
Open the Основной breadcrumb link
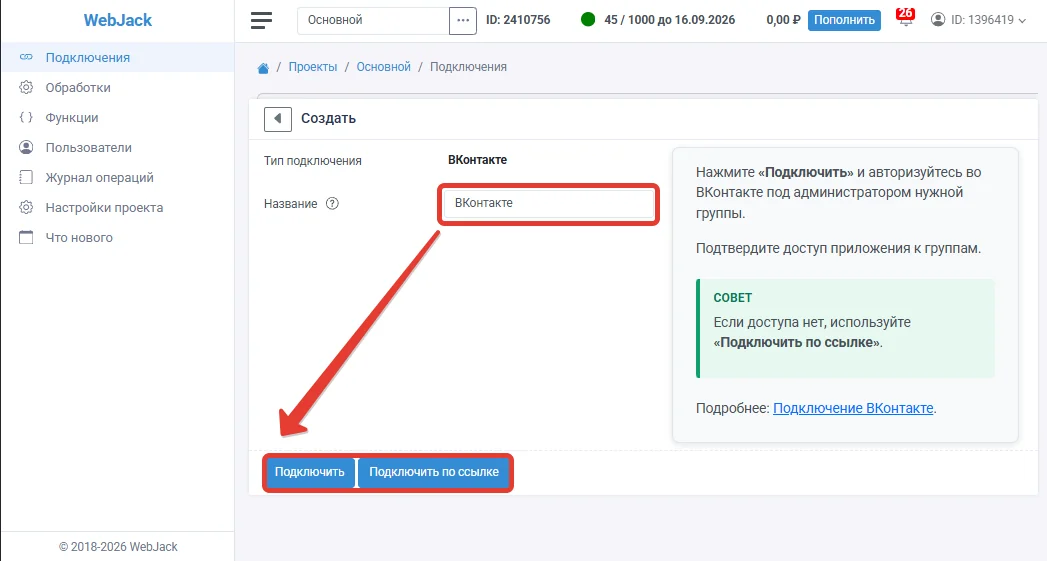383,67
